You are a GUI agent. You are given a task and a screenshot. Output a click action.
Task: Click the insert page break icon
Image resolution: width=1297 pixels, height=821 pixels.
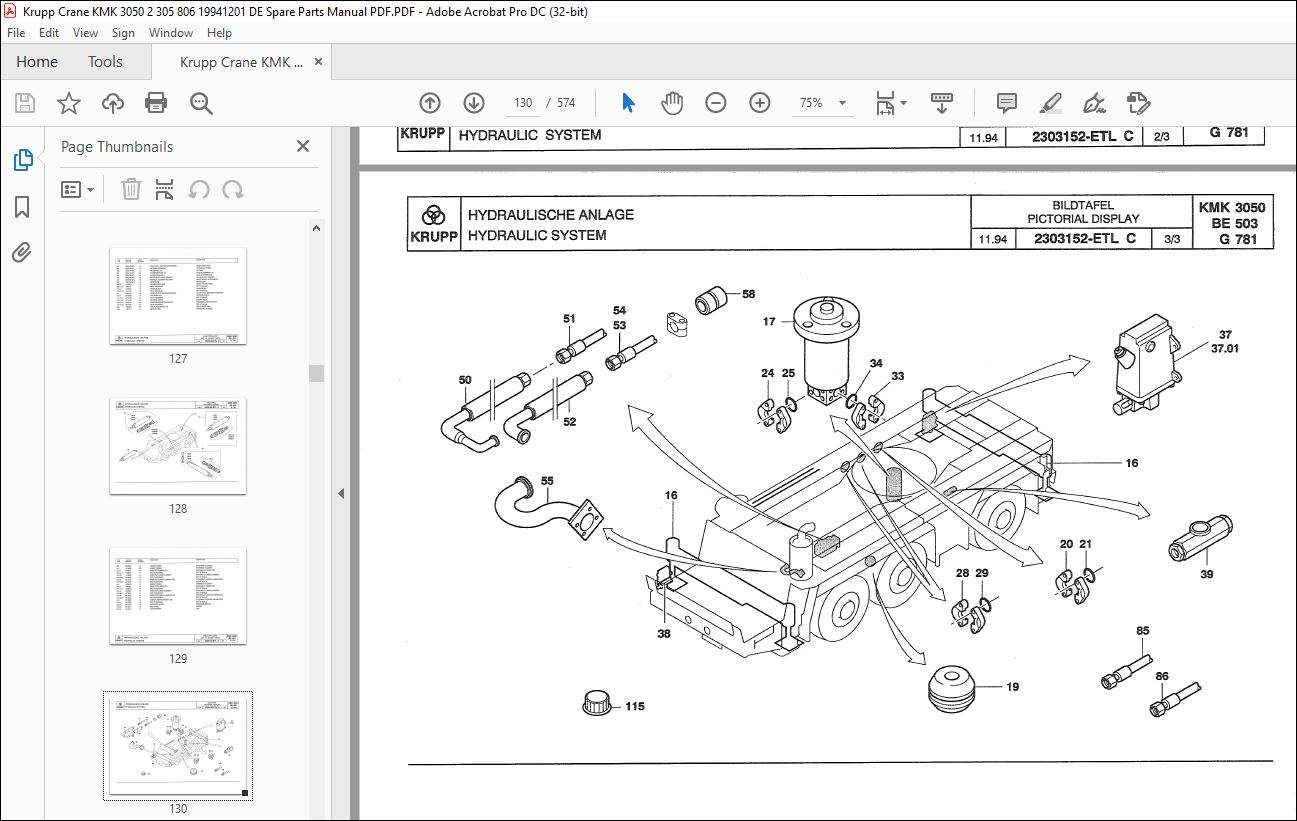tap(165, 189)
